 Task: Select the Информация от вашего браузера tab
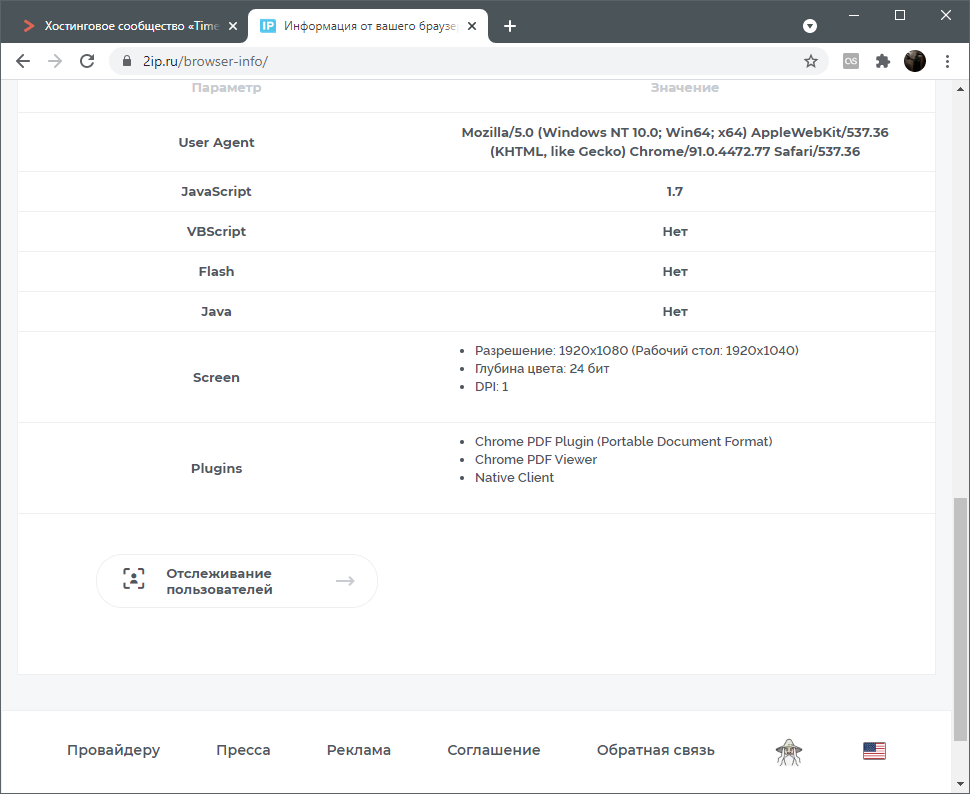(368, 26)
